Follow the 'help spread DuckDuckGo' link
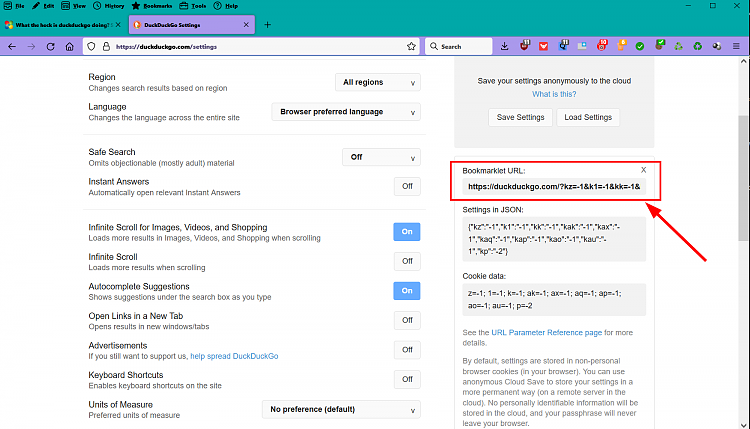750x429 pixels. [234, 356]
